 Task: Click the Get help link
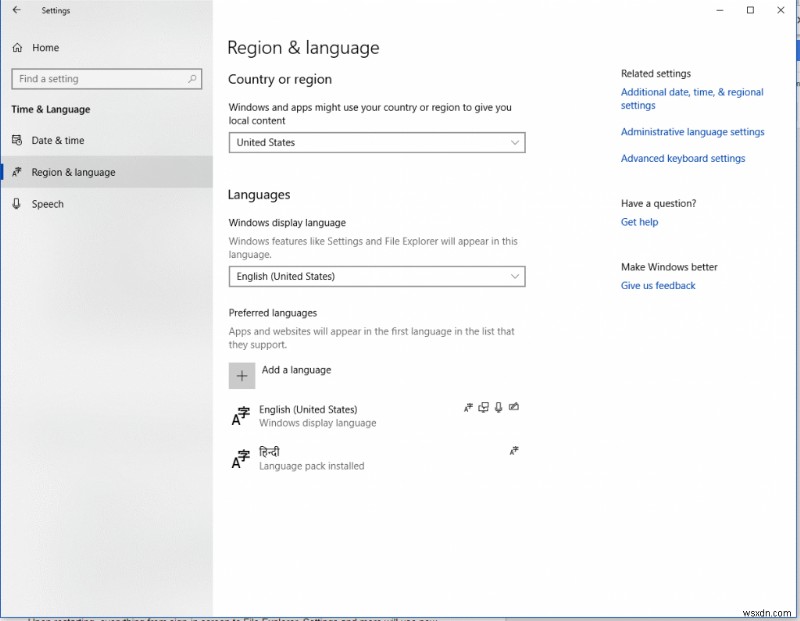[x=639, y=222]
